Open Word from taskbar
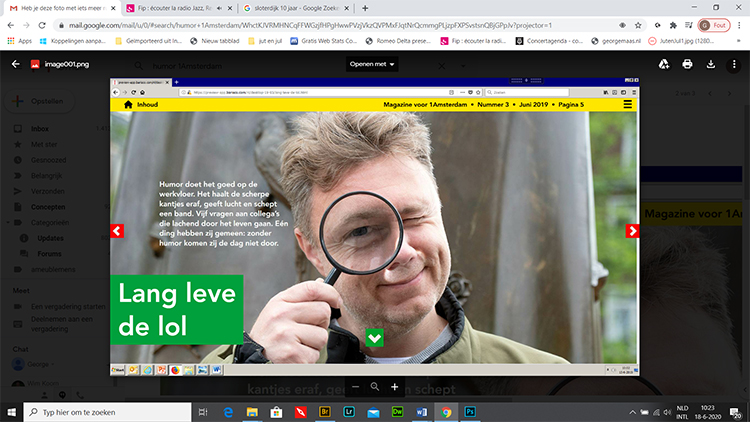 point(421,412)
